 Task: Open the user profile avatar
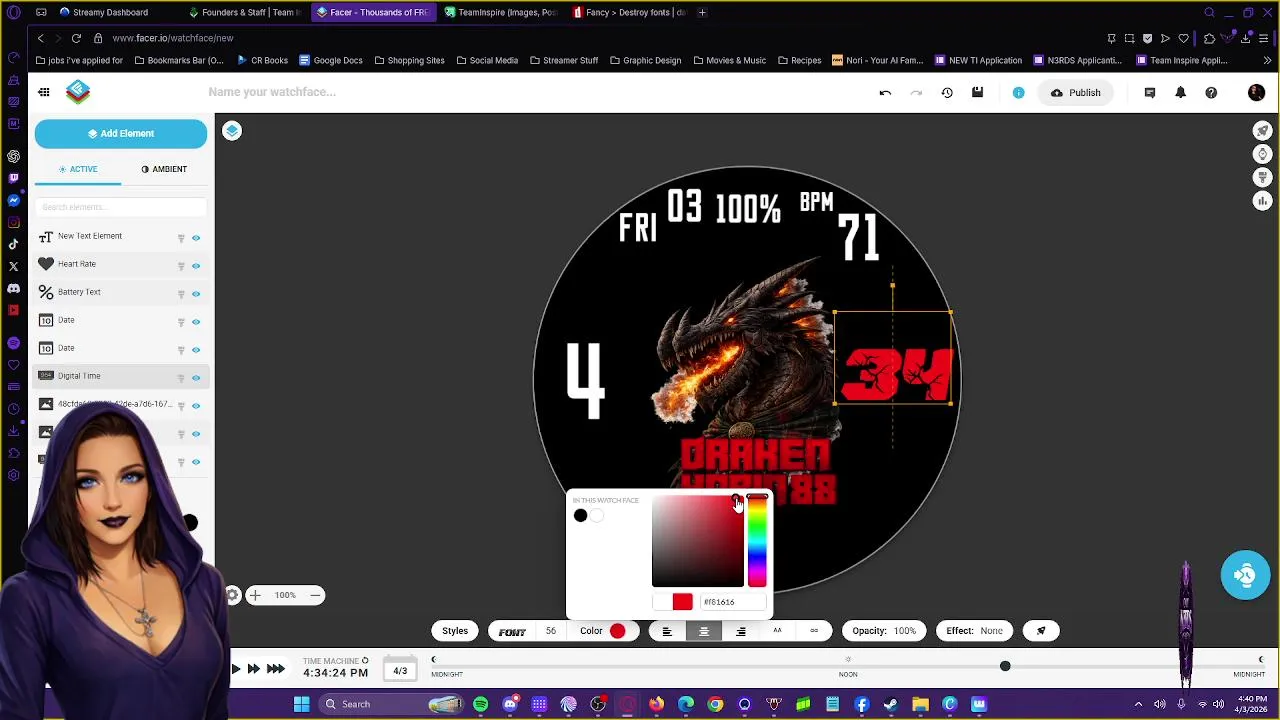(x=1256, y=93)
